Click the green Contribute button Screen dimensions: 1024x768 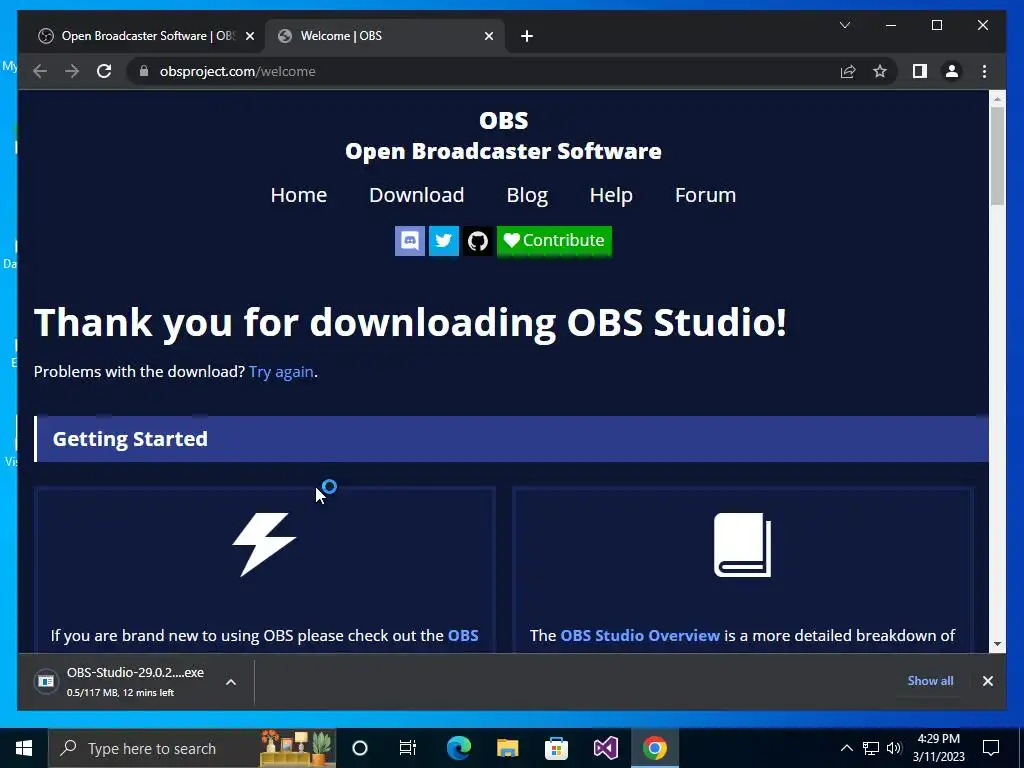(554, 240)
